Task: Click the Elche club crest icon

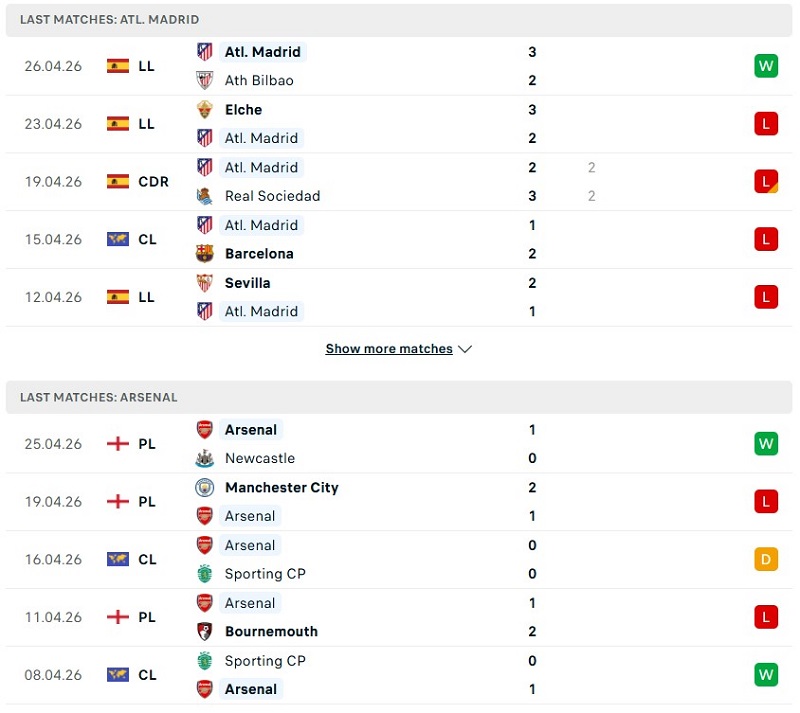Action: click(205, 110)
